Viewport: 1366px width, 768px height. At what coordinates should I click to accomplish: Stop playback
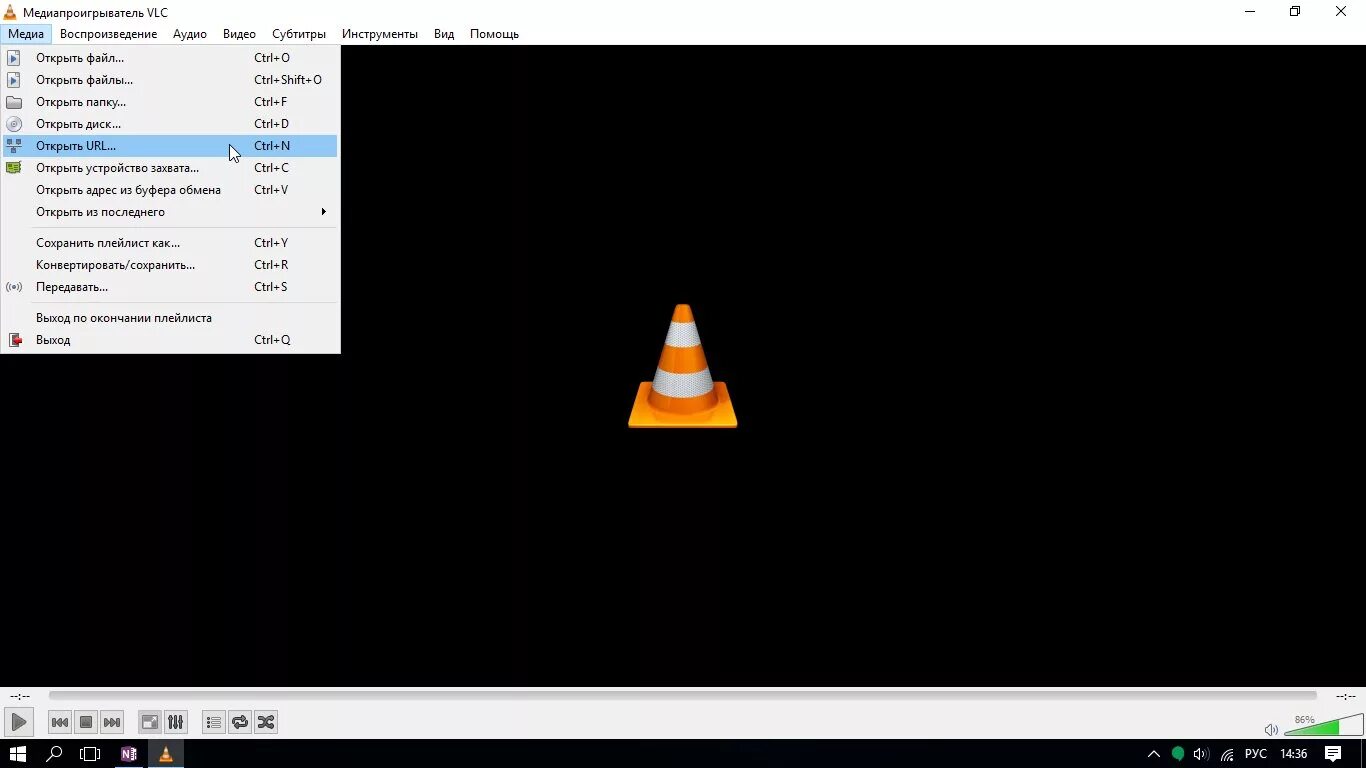tap(86, 722)
